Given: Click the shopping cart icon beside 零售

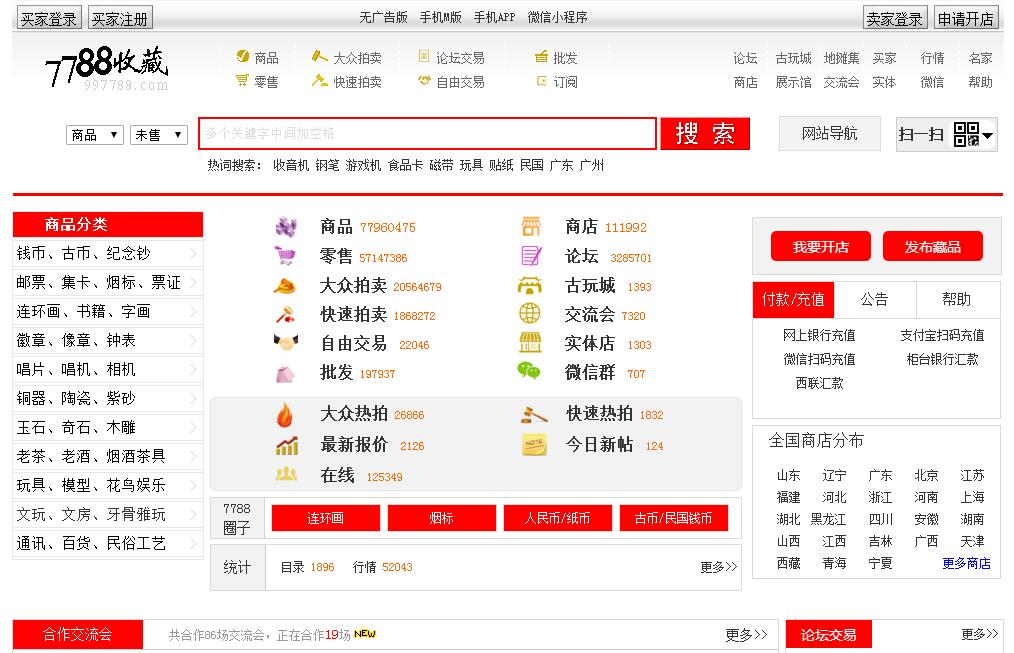Looking at the screenshot, I should coord(286,256).
